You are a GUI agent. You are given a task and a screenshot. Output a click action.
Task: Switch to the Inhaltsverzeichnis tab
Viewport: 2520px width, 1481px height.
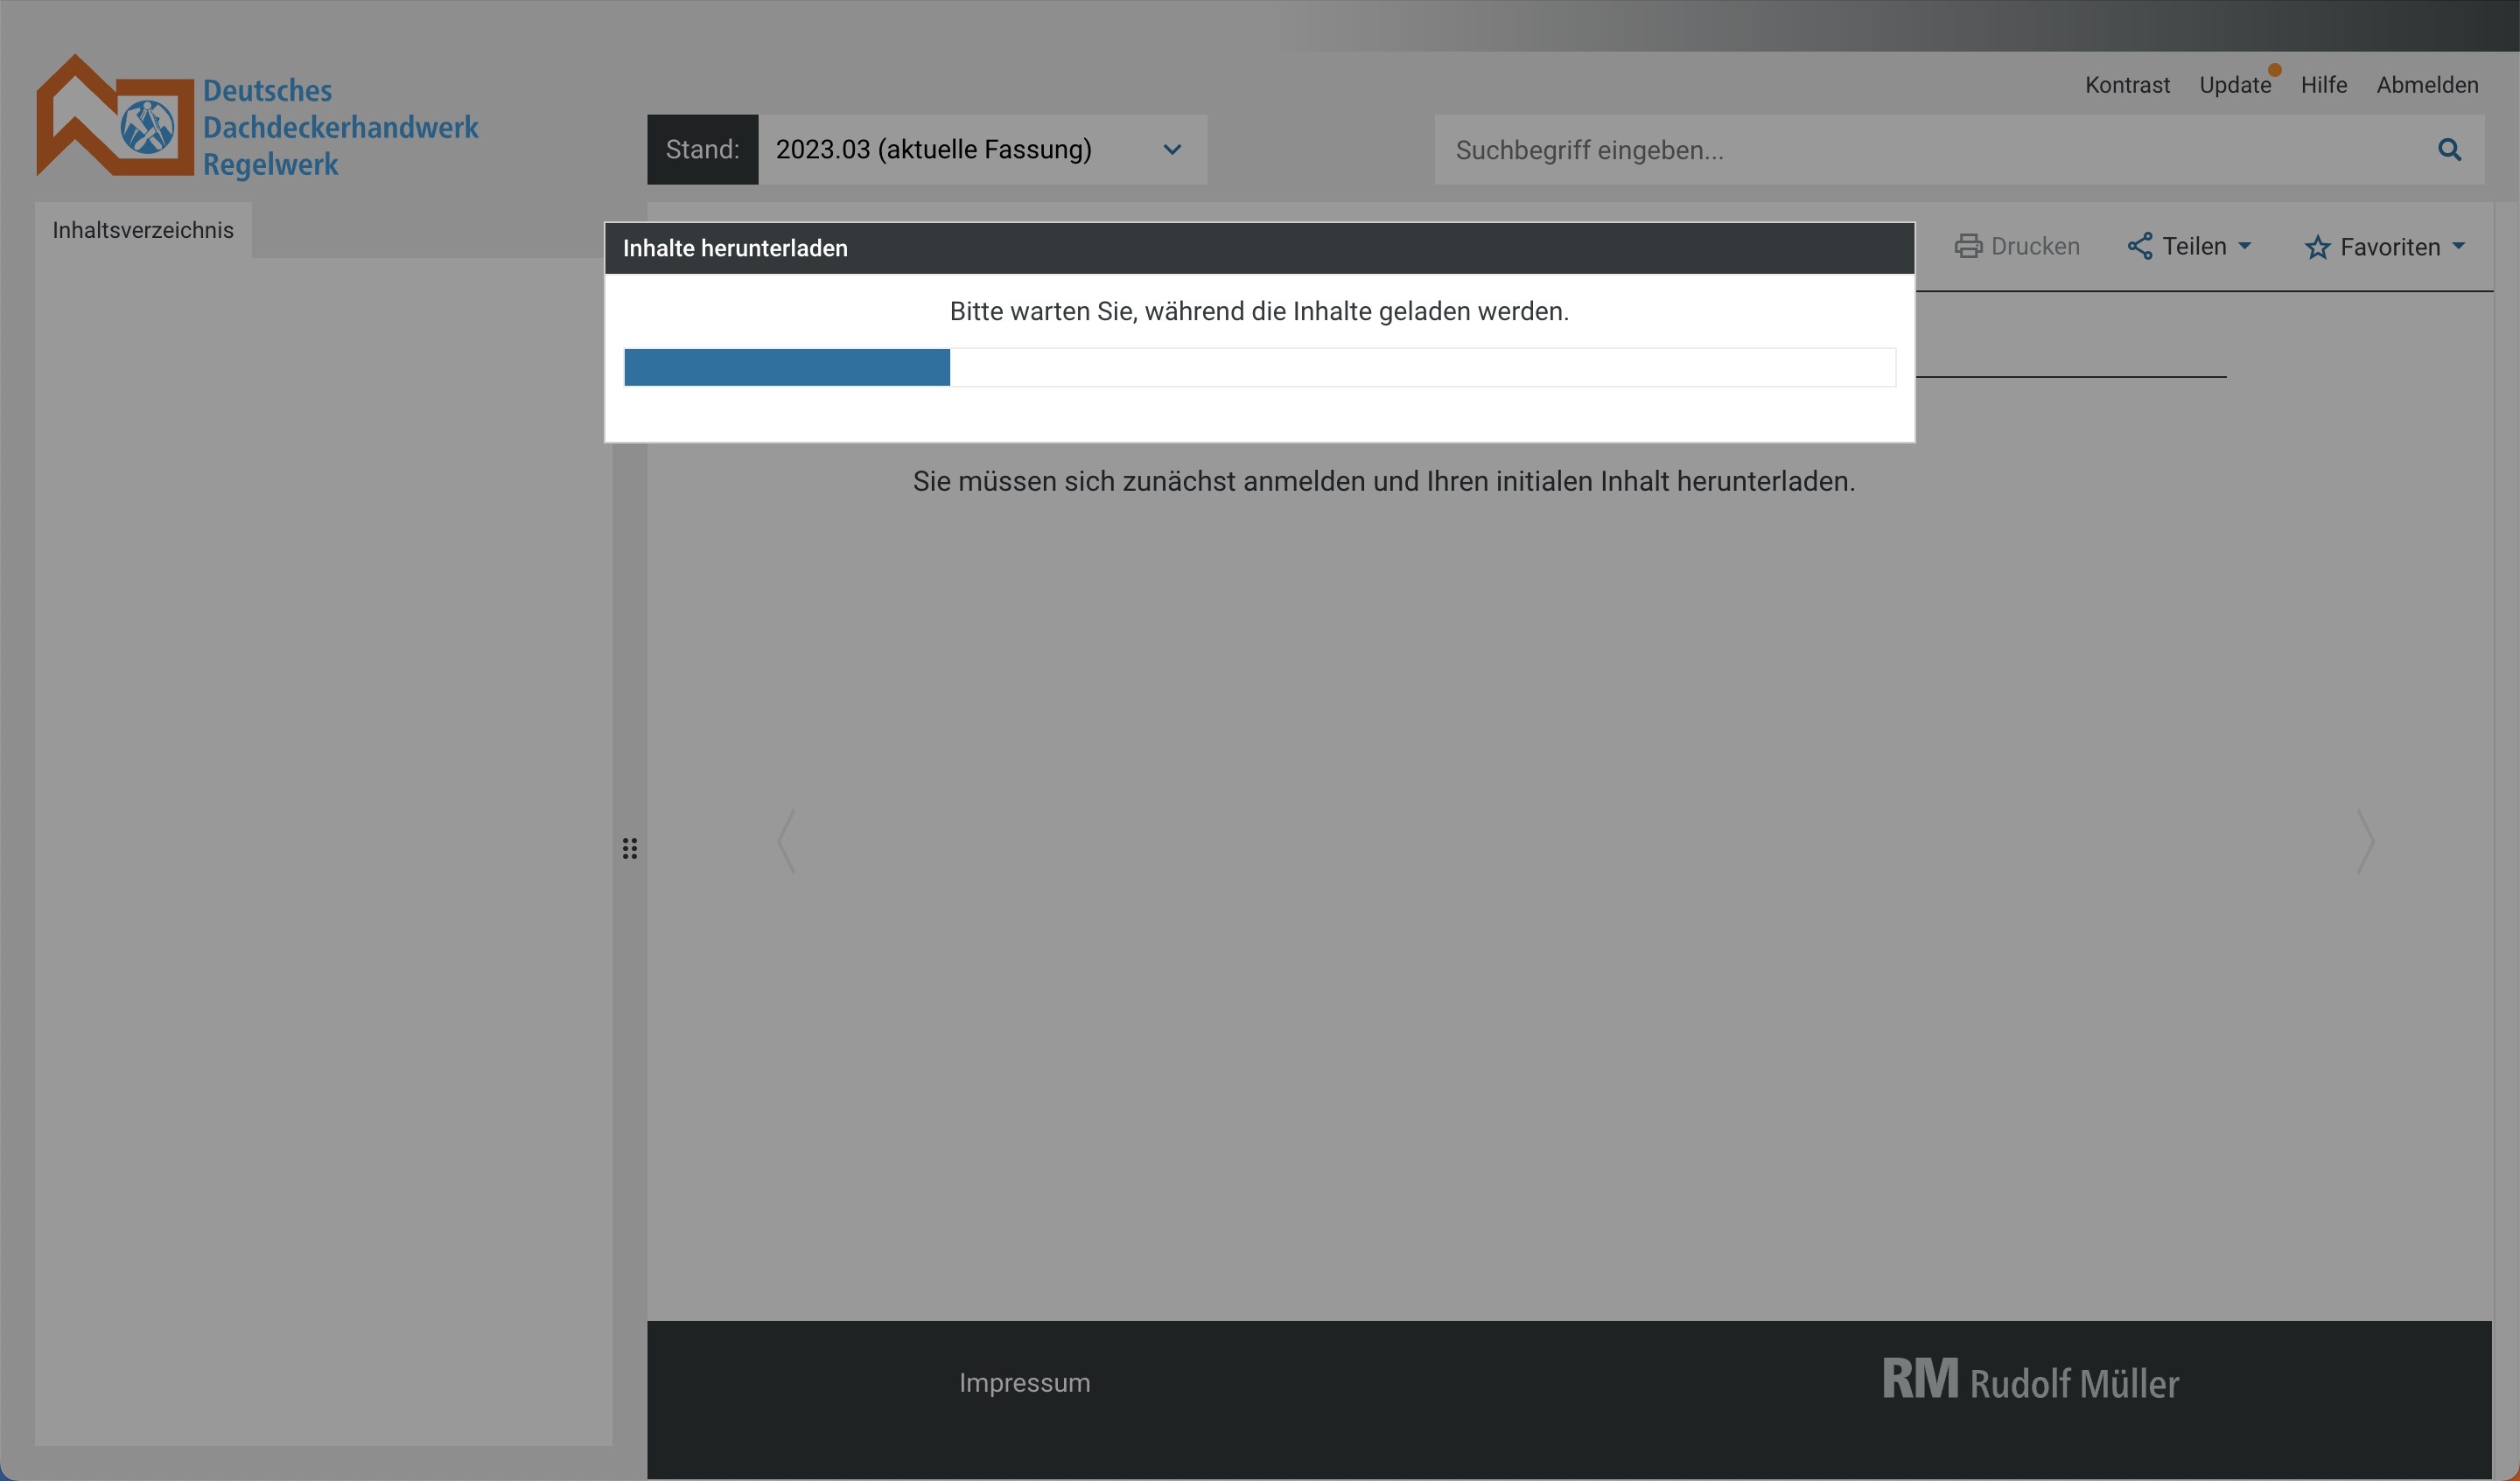[x=143, y=231]
